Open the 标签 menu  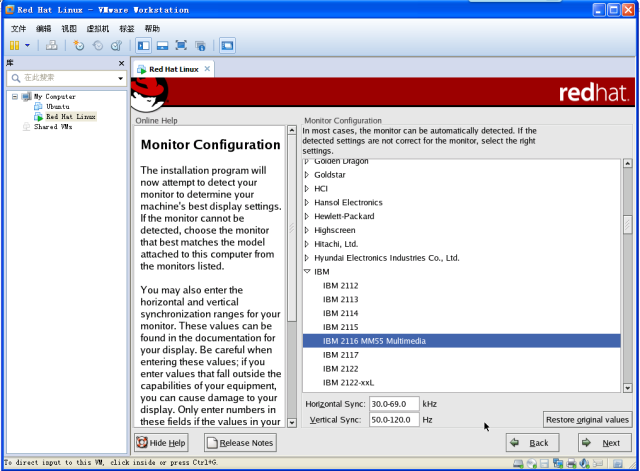click(x=127, y=29)
